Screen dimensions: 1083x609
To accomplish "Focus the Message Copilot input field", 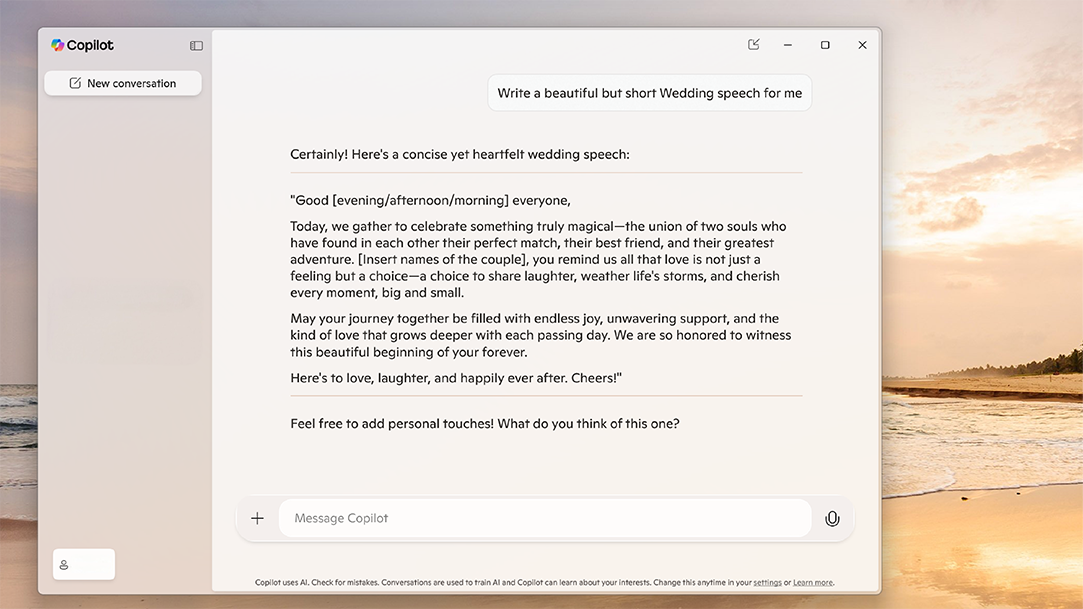I will [545, 518].
